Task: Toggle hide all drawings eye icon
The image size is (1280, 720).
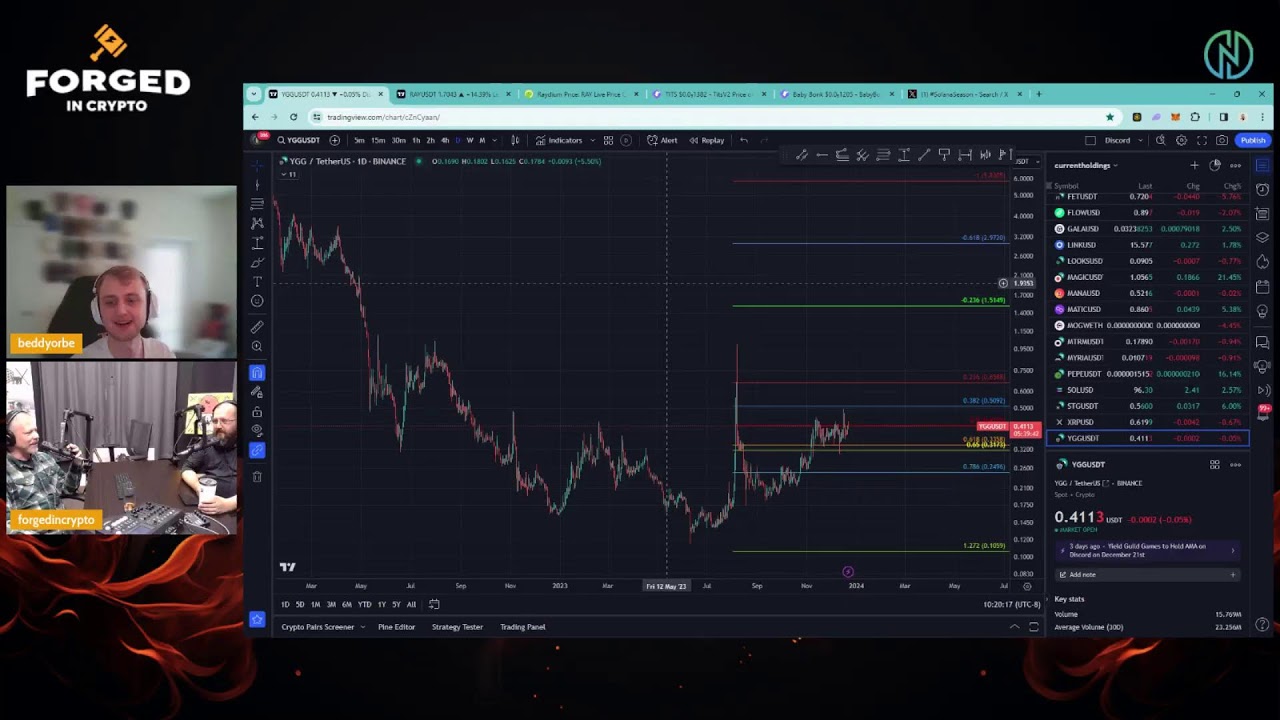Action: 257,430
